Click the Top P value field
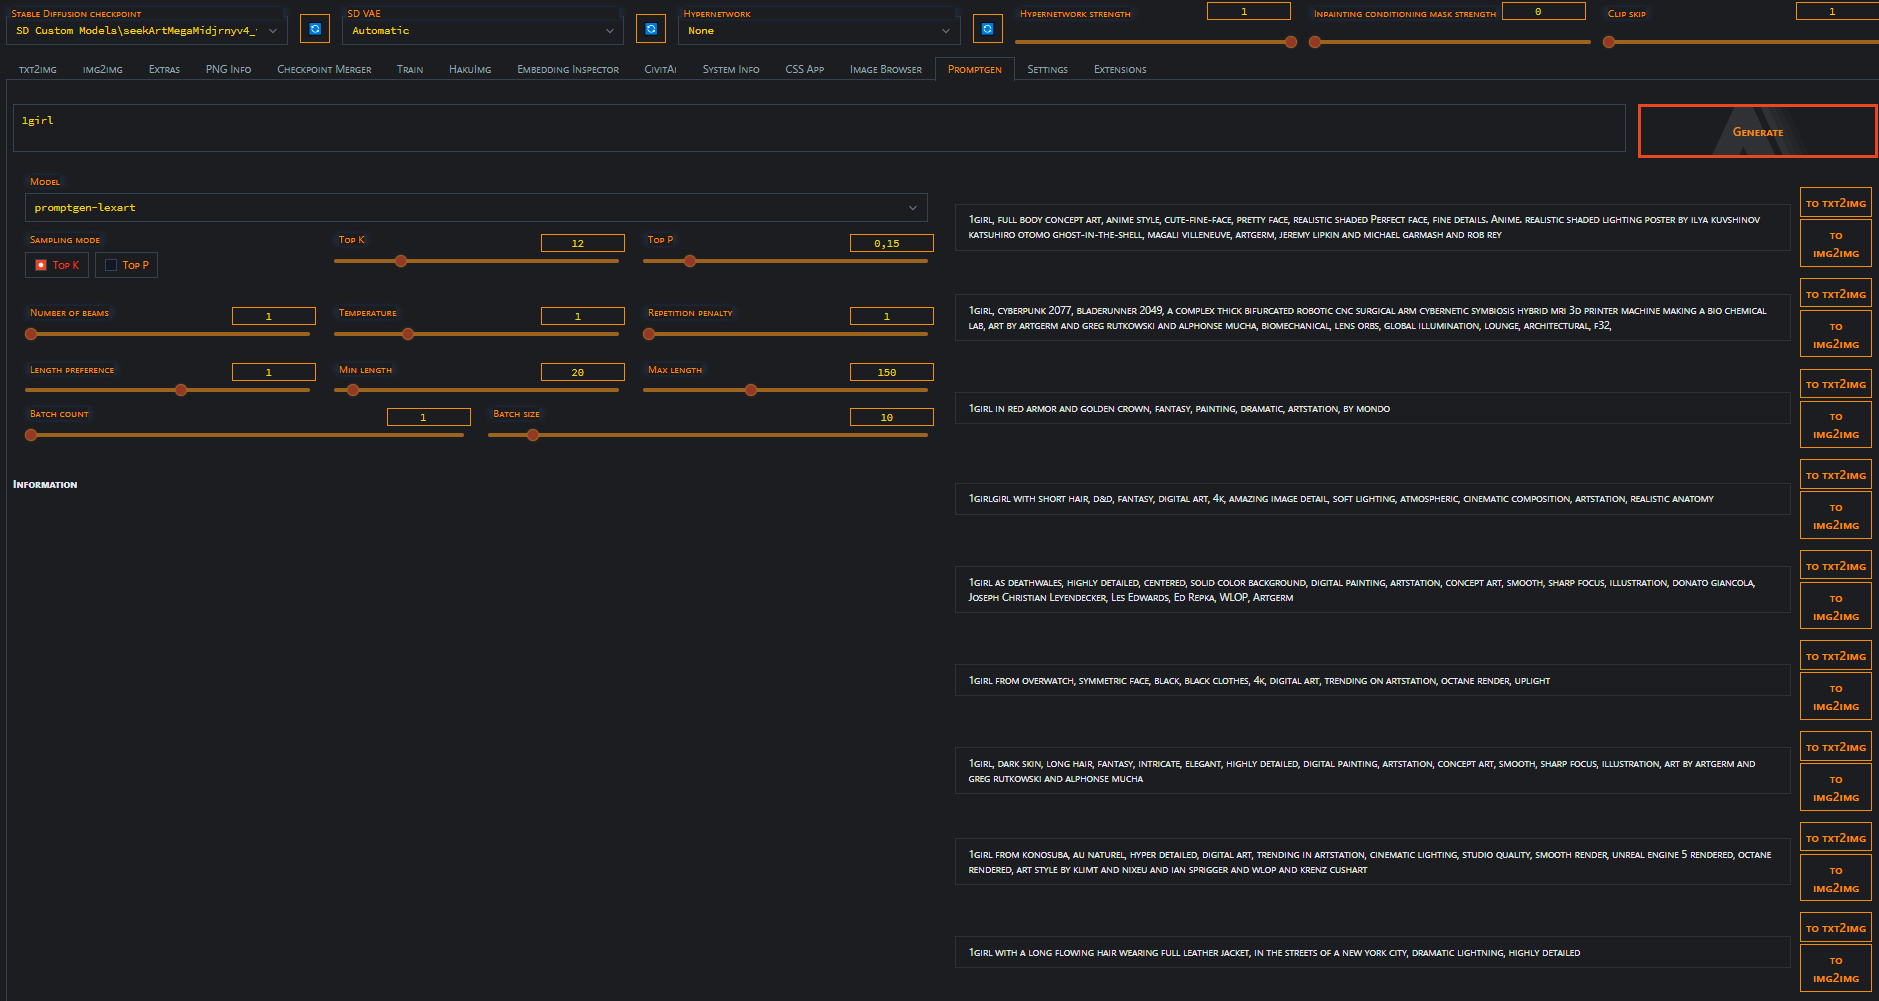This screenshot has width=1879, height=1001. click(891, 243)
